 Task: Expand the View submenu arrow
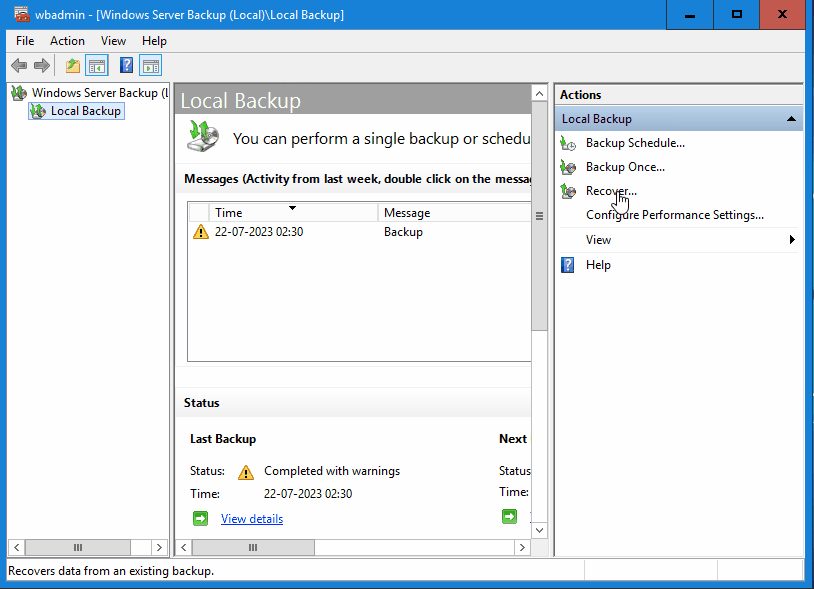click(792, 239)
